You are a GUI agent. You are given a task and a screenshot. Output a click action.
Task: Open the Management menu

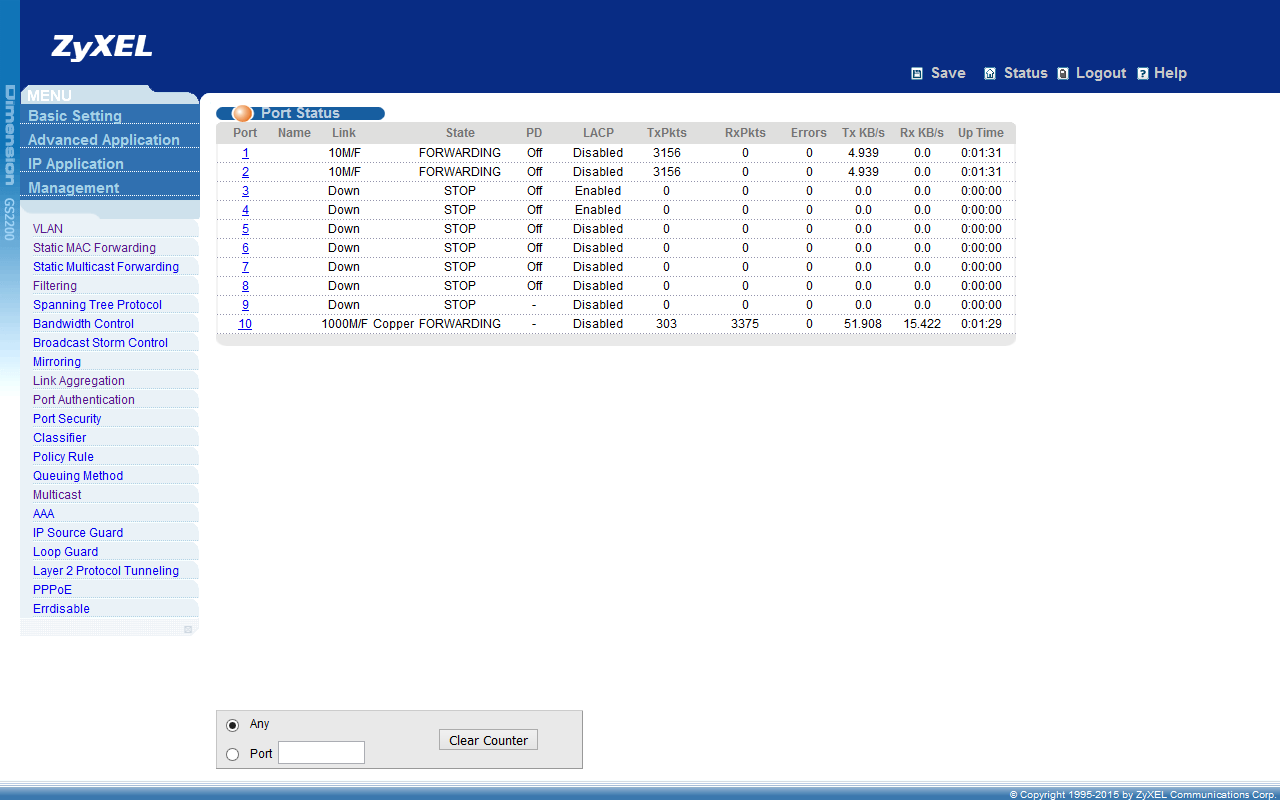pyautogui.click(x=74, y=188)
